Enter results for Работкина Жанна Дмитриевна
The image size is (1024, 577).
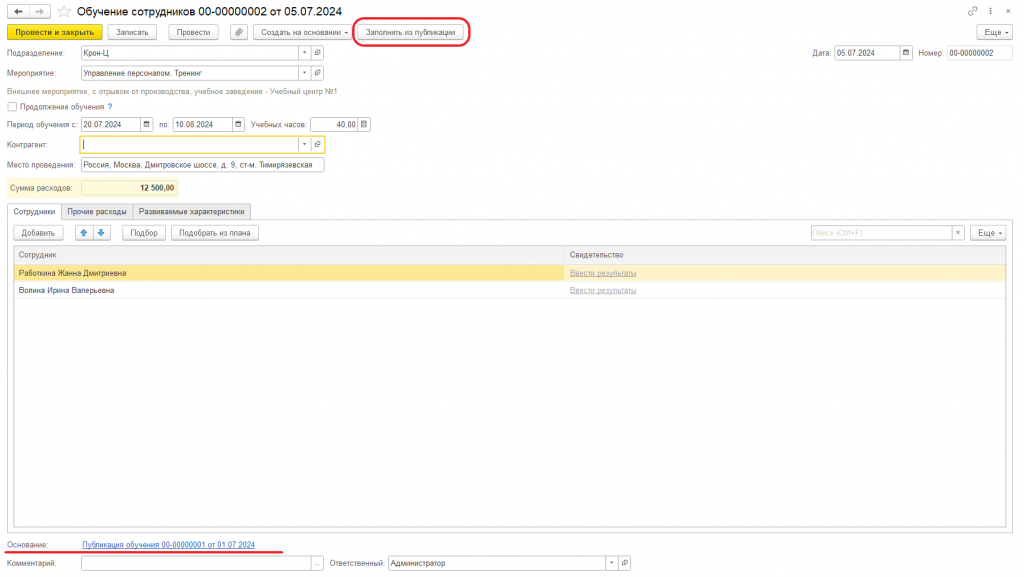(603, 273)
